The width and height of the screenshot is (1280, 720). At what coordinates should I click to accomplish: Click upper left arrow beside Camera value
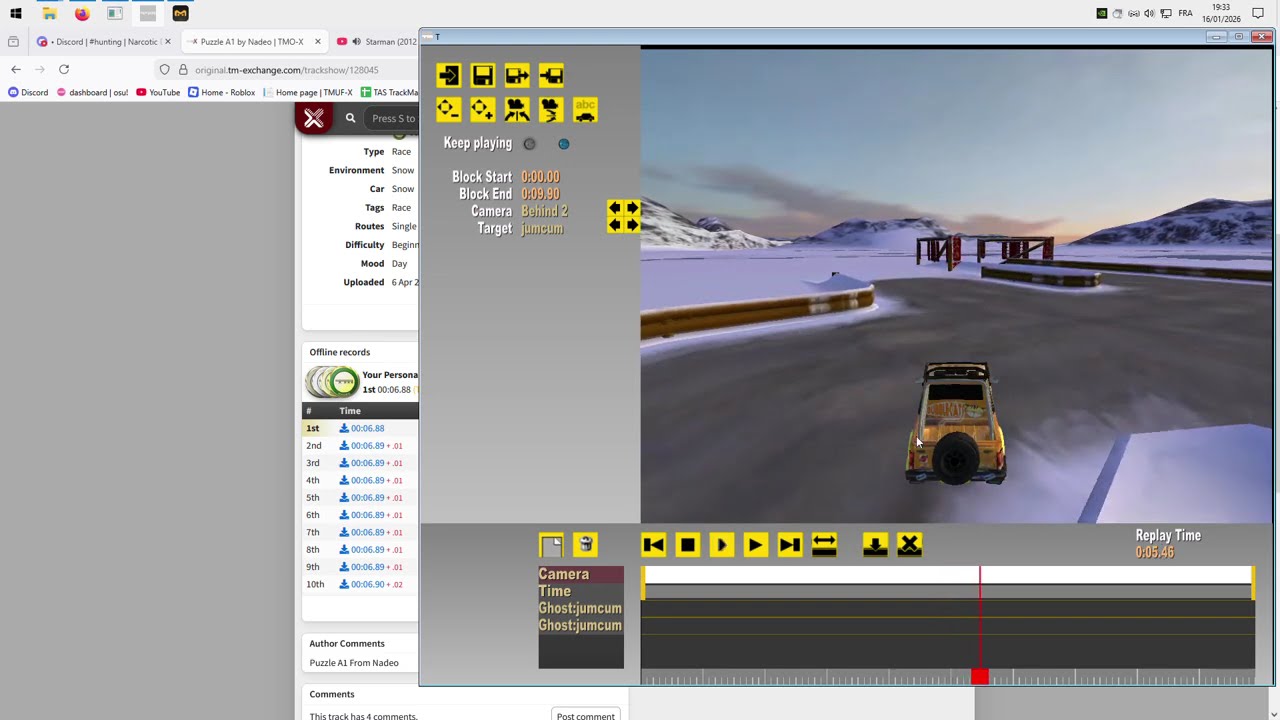[614, 208]
